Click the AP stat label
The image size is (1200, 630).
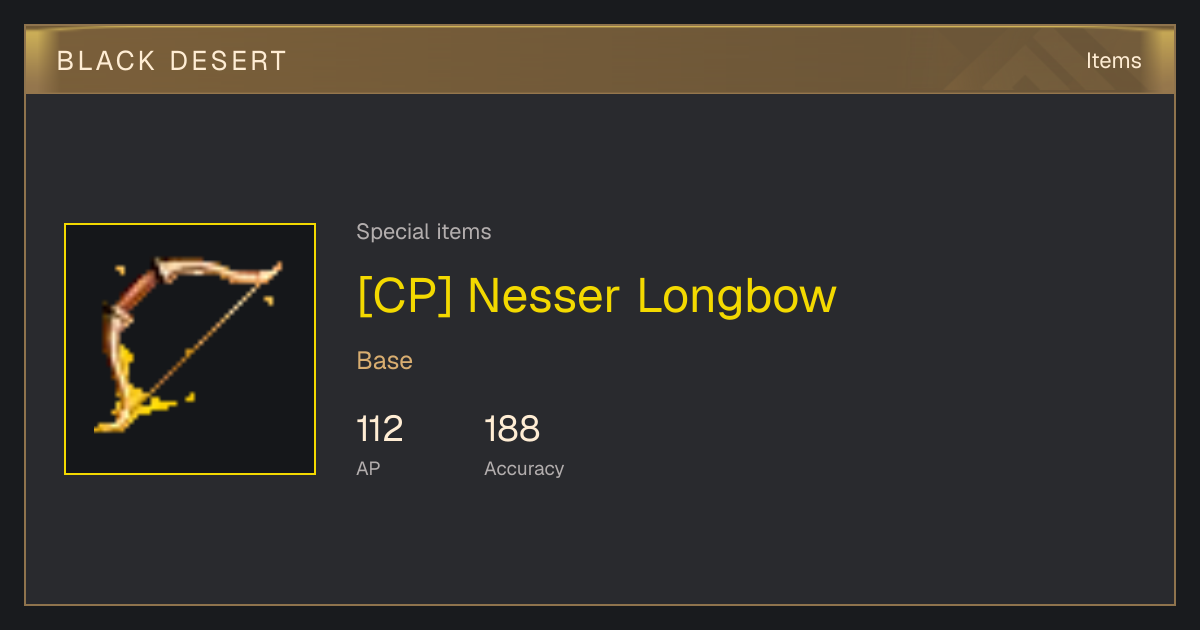(368, 468)
